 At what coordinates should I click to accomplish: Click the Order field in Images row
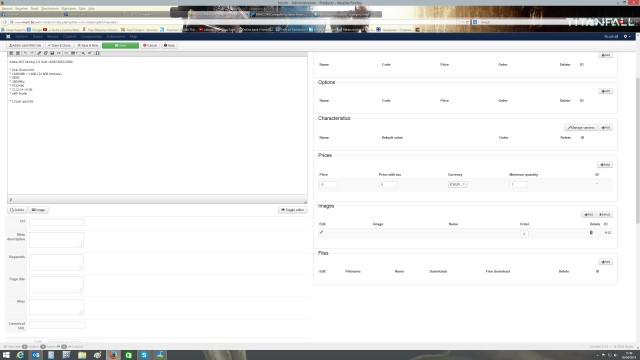coord(524,234)
